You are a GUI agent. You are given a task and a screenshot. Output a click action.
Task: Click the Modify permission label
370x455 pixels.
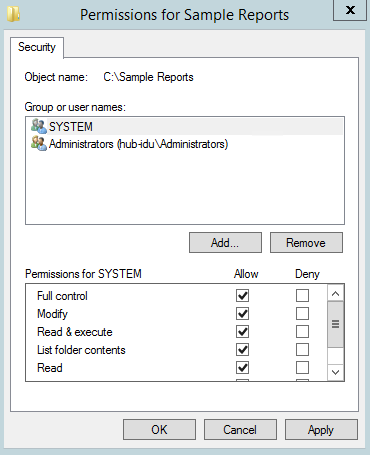52,314
